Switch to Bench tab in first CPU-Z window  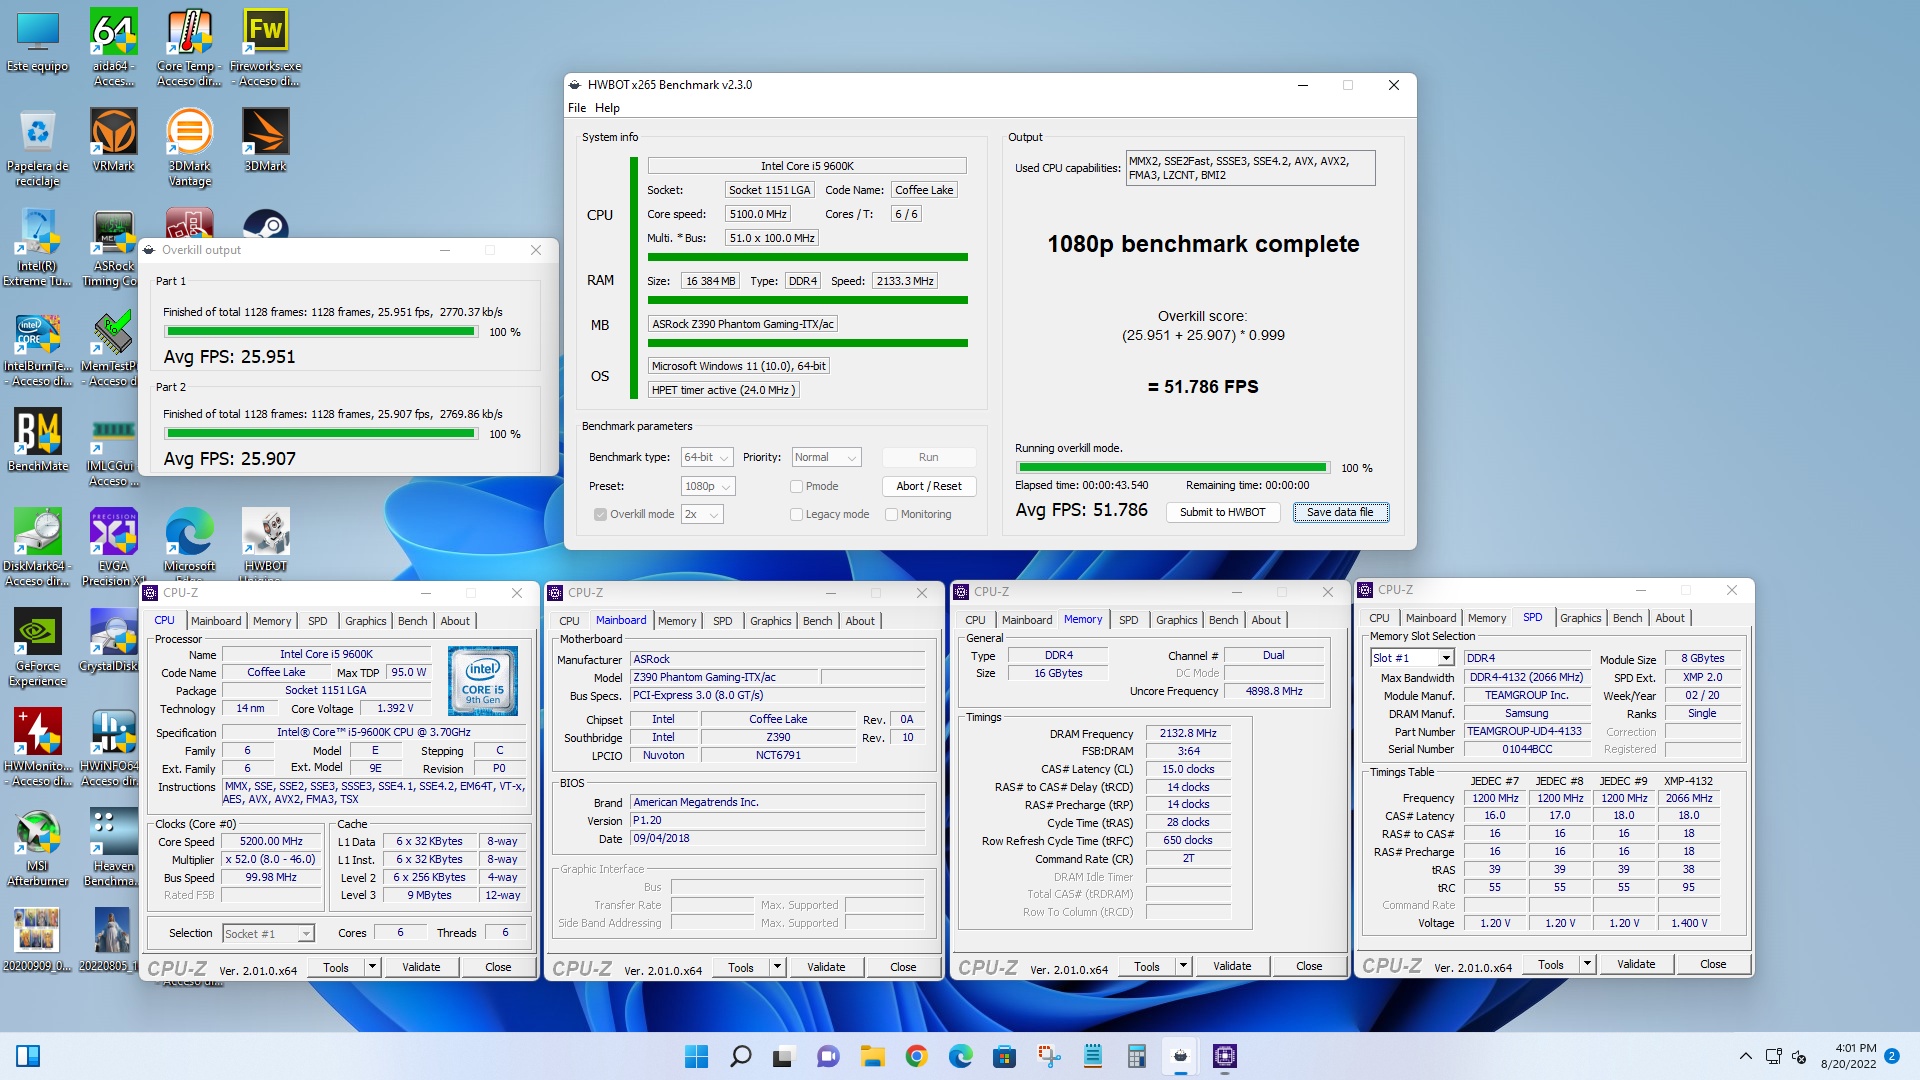click(x=412, y=621)
